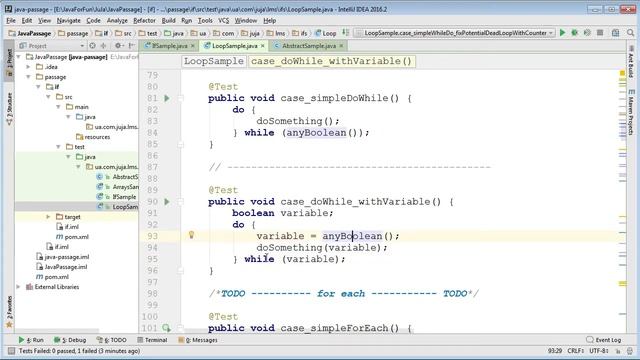Open the Debug tool window button
This screenshot has width=640, height=360.
pyautogui.click(x=70, y=340)
